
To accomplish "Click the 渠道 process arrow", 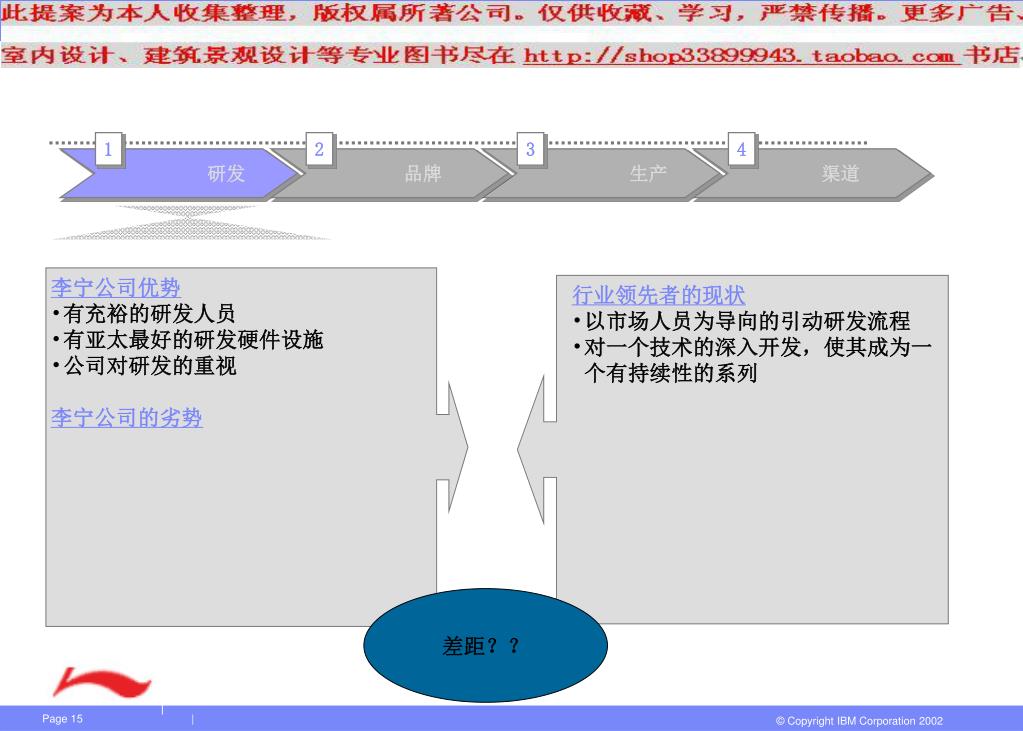I will pos(814,174).
